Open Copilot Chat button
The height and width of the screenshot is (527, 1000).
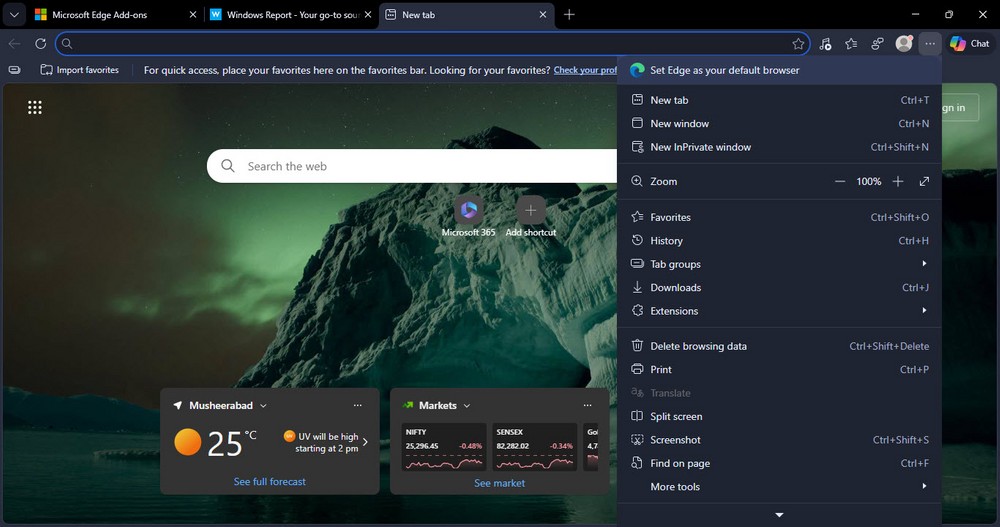(x=969, y=44)
